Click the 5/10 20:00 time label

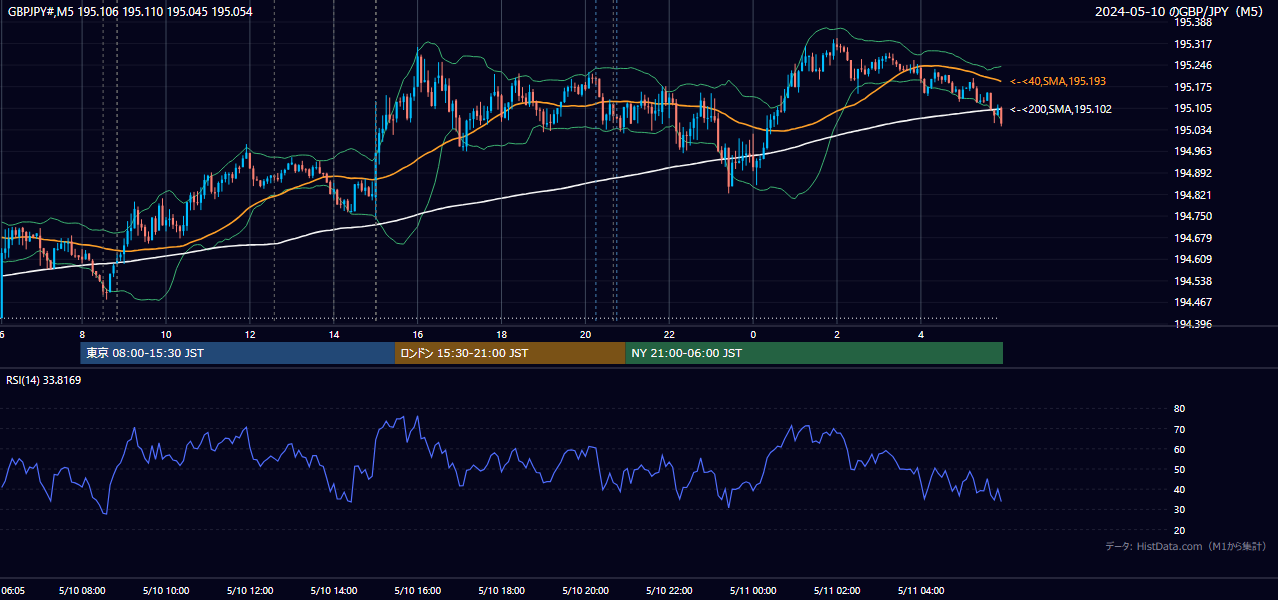[x=586, y=591]
